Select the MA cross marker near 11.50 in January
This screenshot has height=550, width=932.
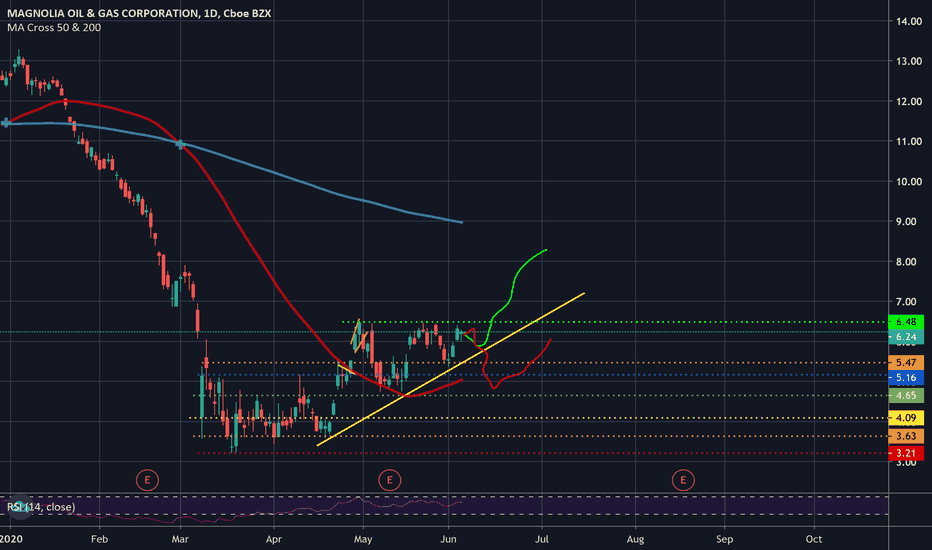[6, 122]
